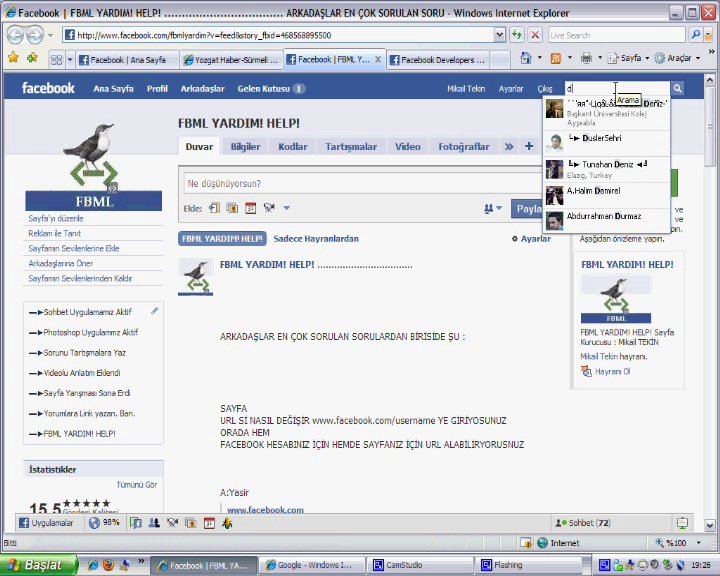This screenshot has width=720, height=576.
Task: Switch to CamStudio taskbar window
Action: click(x=420, y=565)
